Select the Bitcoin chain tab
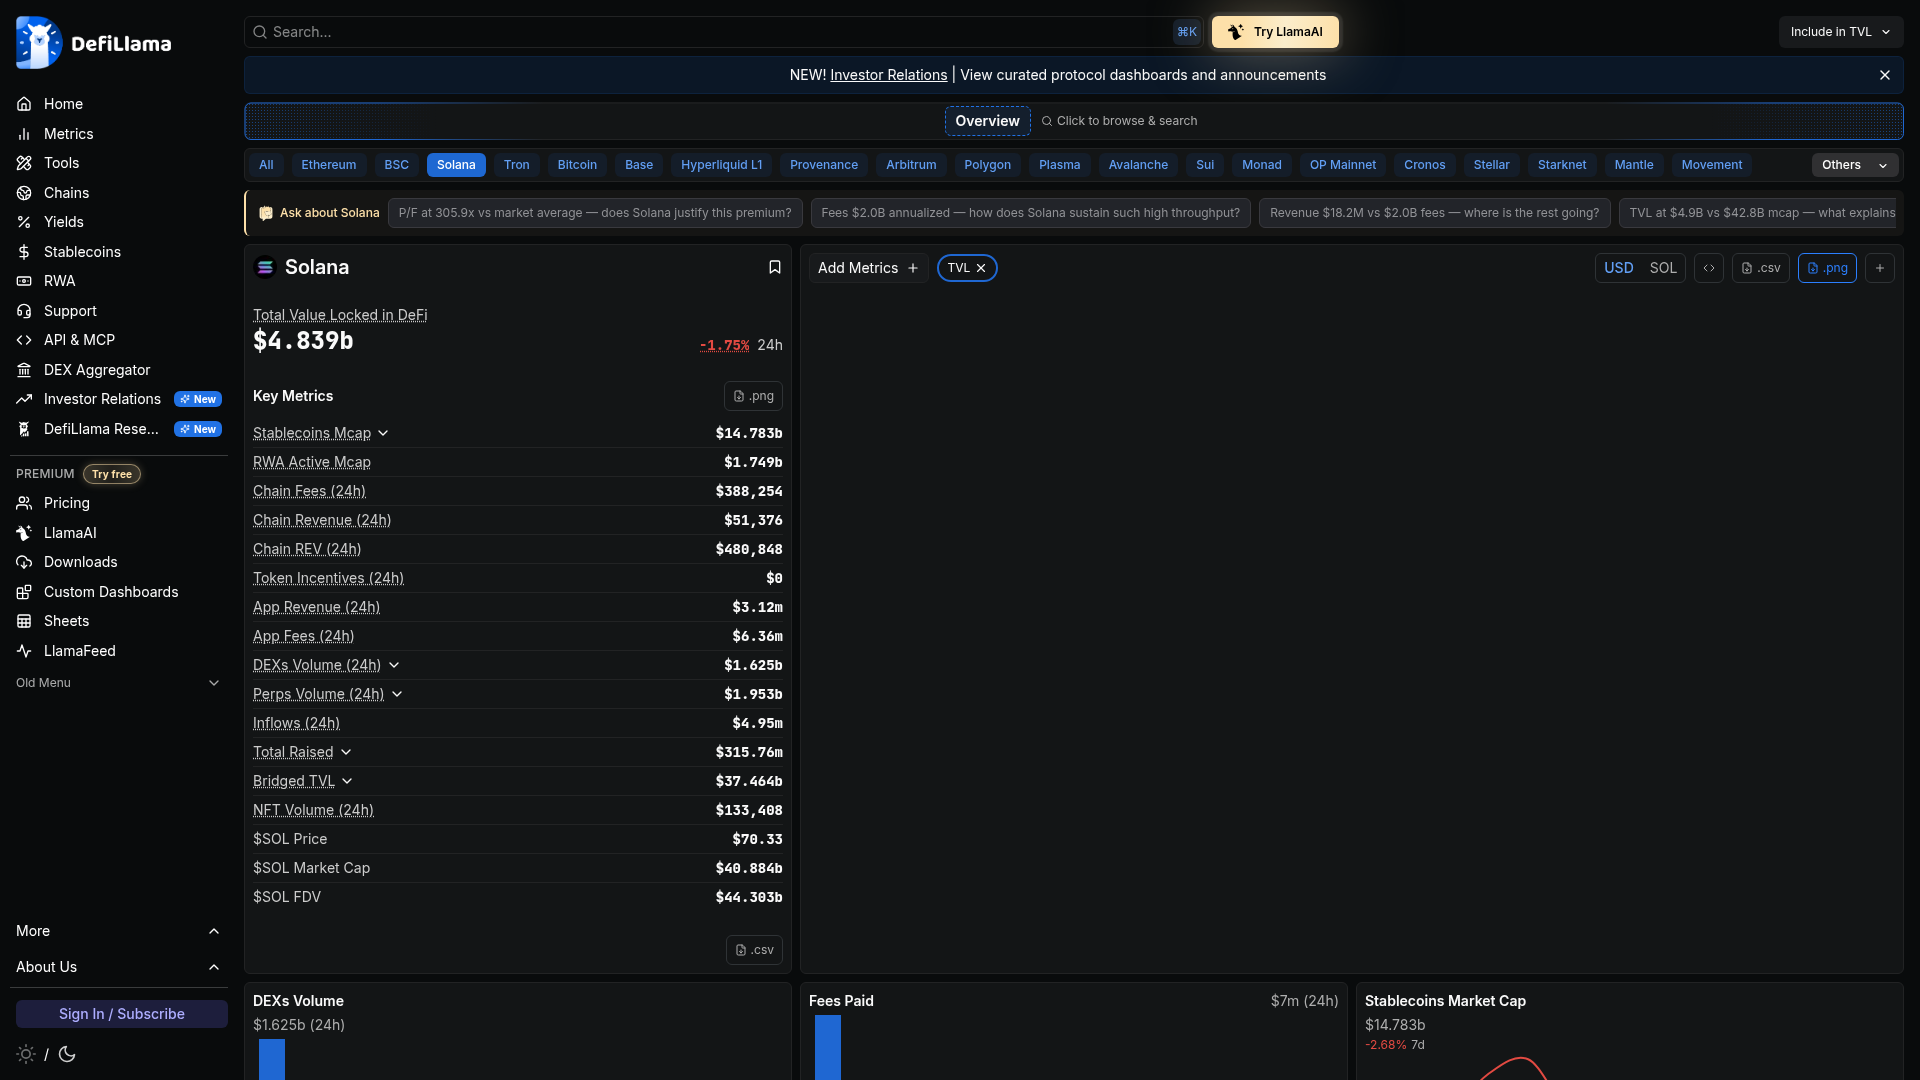The width and height of the screenshot is (1920, 1080). [577, 165]
